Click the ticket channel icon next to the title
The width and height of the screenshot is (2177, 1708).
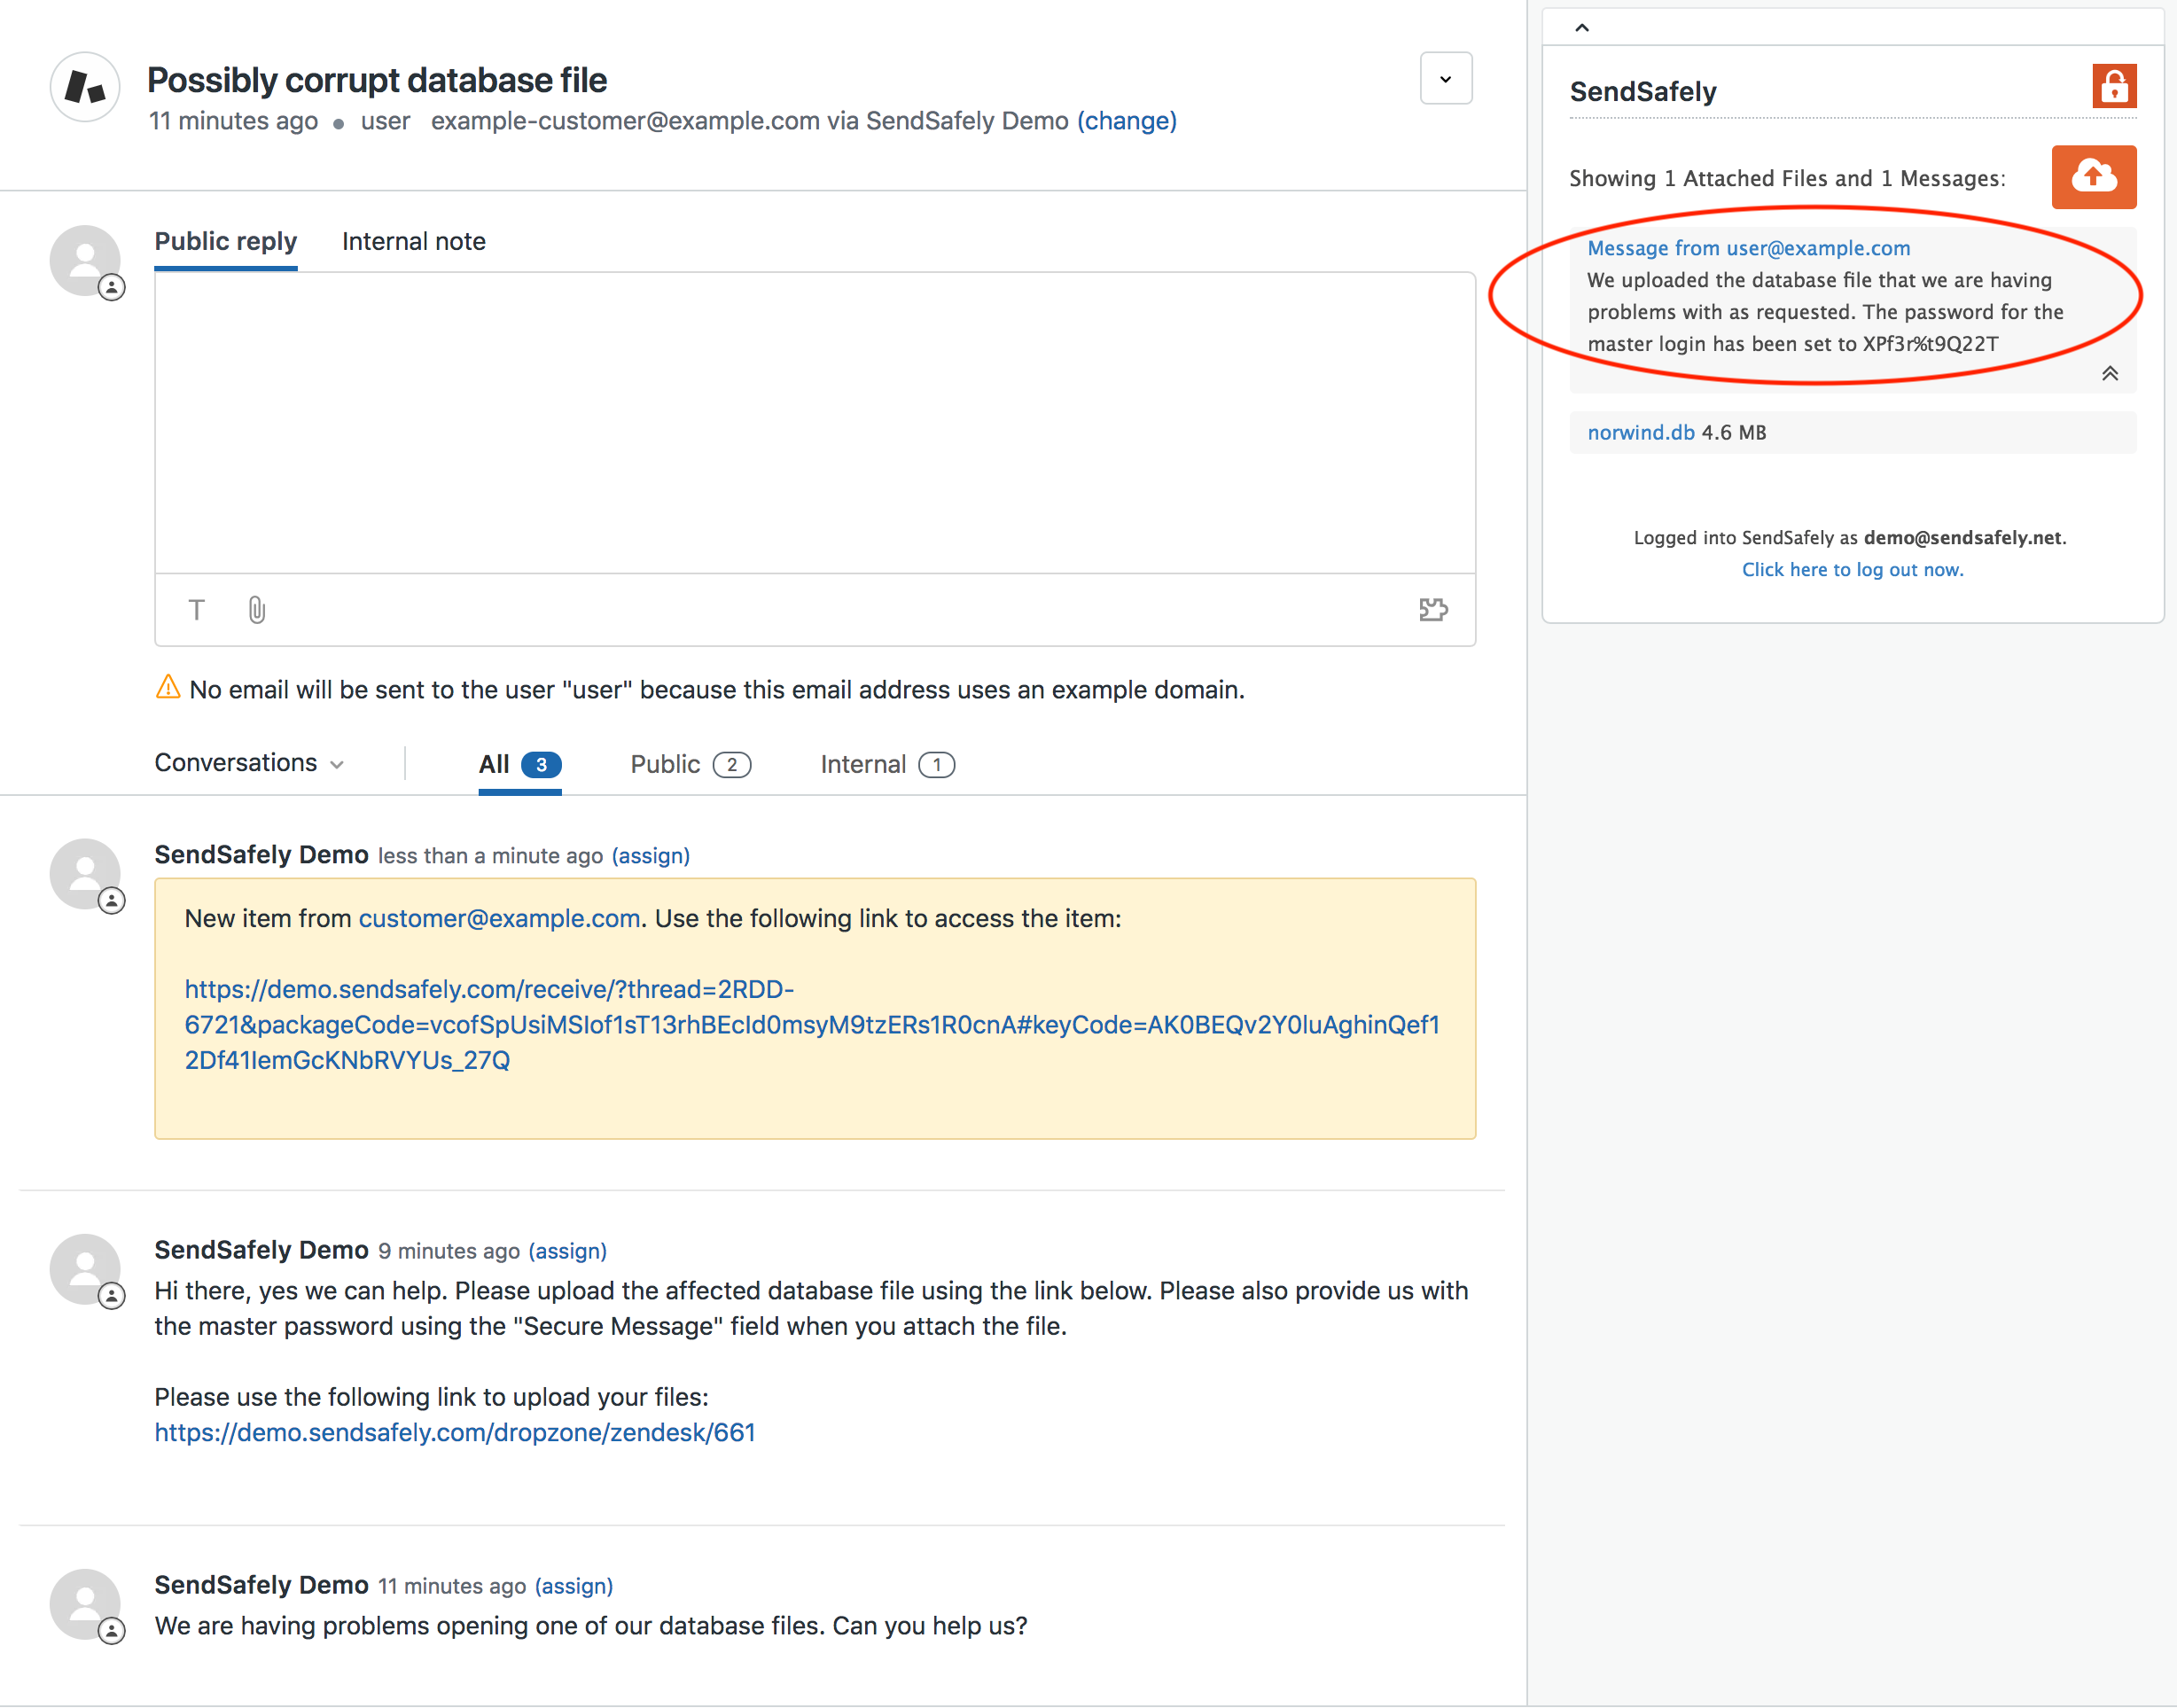click(x=84, y=87)
